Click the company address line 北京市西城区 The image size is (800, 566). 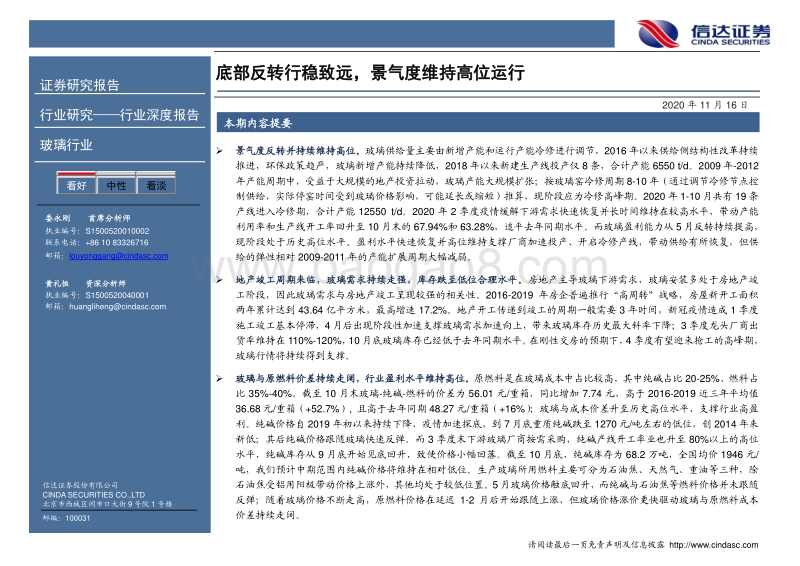pyautogui.click(x=108, y=504)
